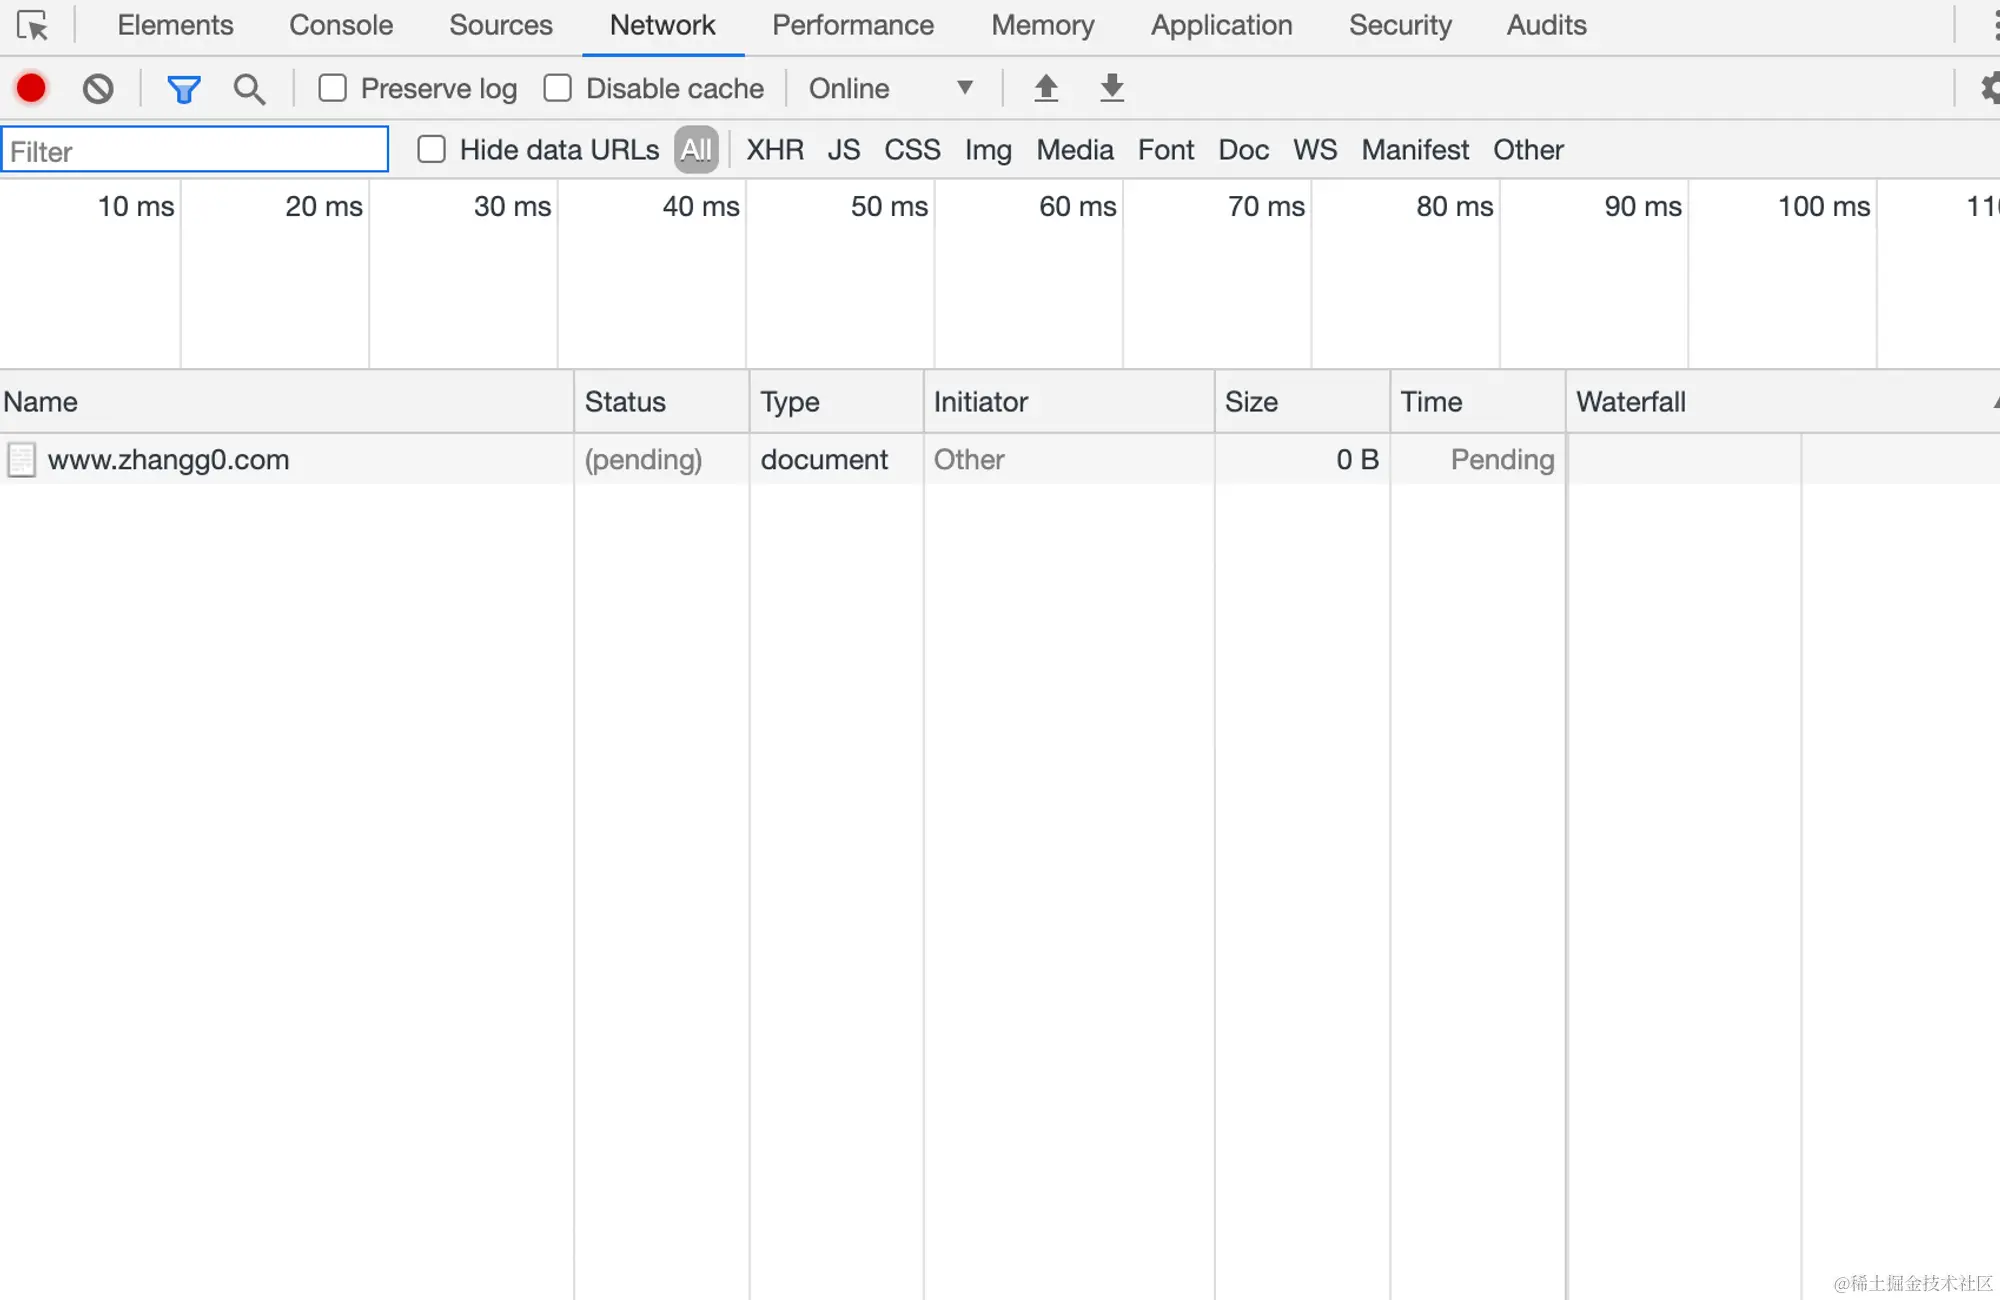
Task: Filter requests by XHR type
Action: click(775, 150)
